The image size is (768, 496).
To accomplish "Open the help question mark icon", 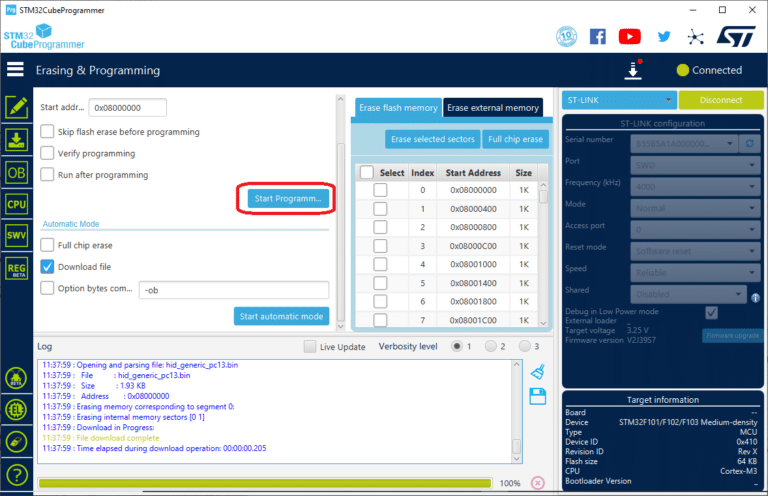I will (16, 474).
